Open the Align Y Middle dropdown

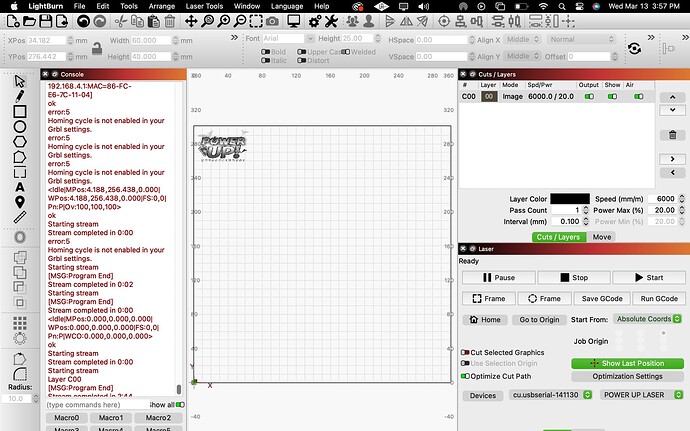(x=522, y=56)
